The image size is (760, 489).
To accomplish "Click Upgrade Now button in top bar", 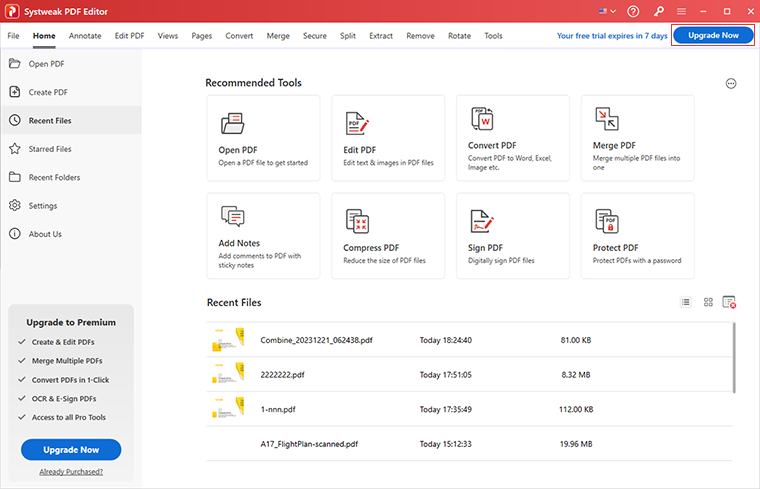I will 713,35.
